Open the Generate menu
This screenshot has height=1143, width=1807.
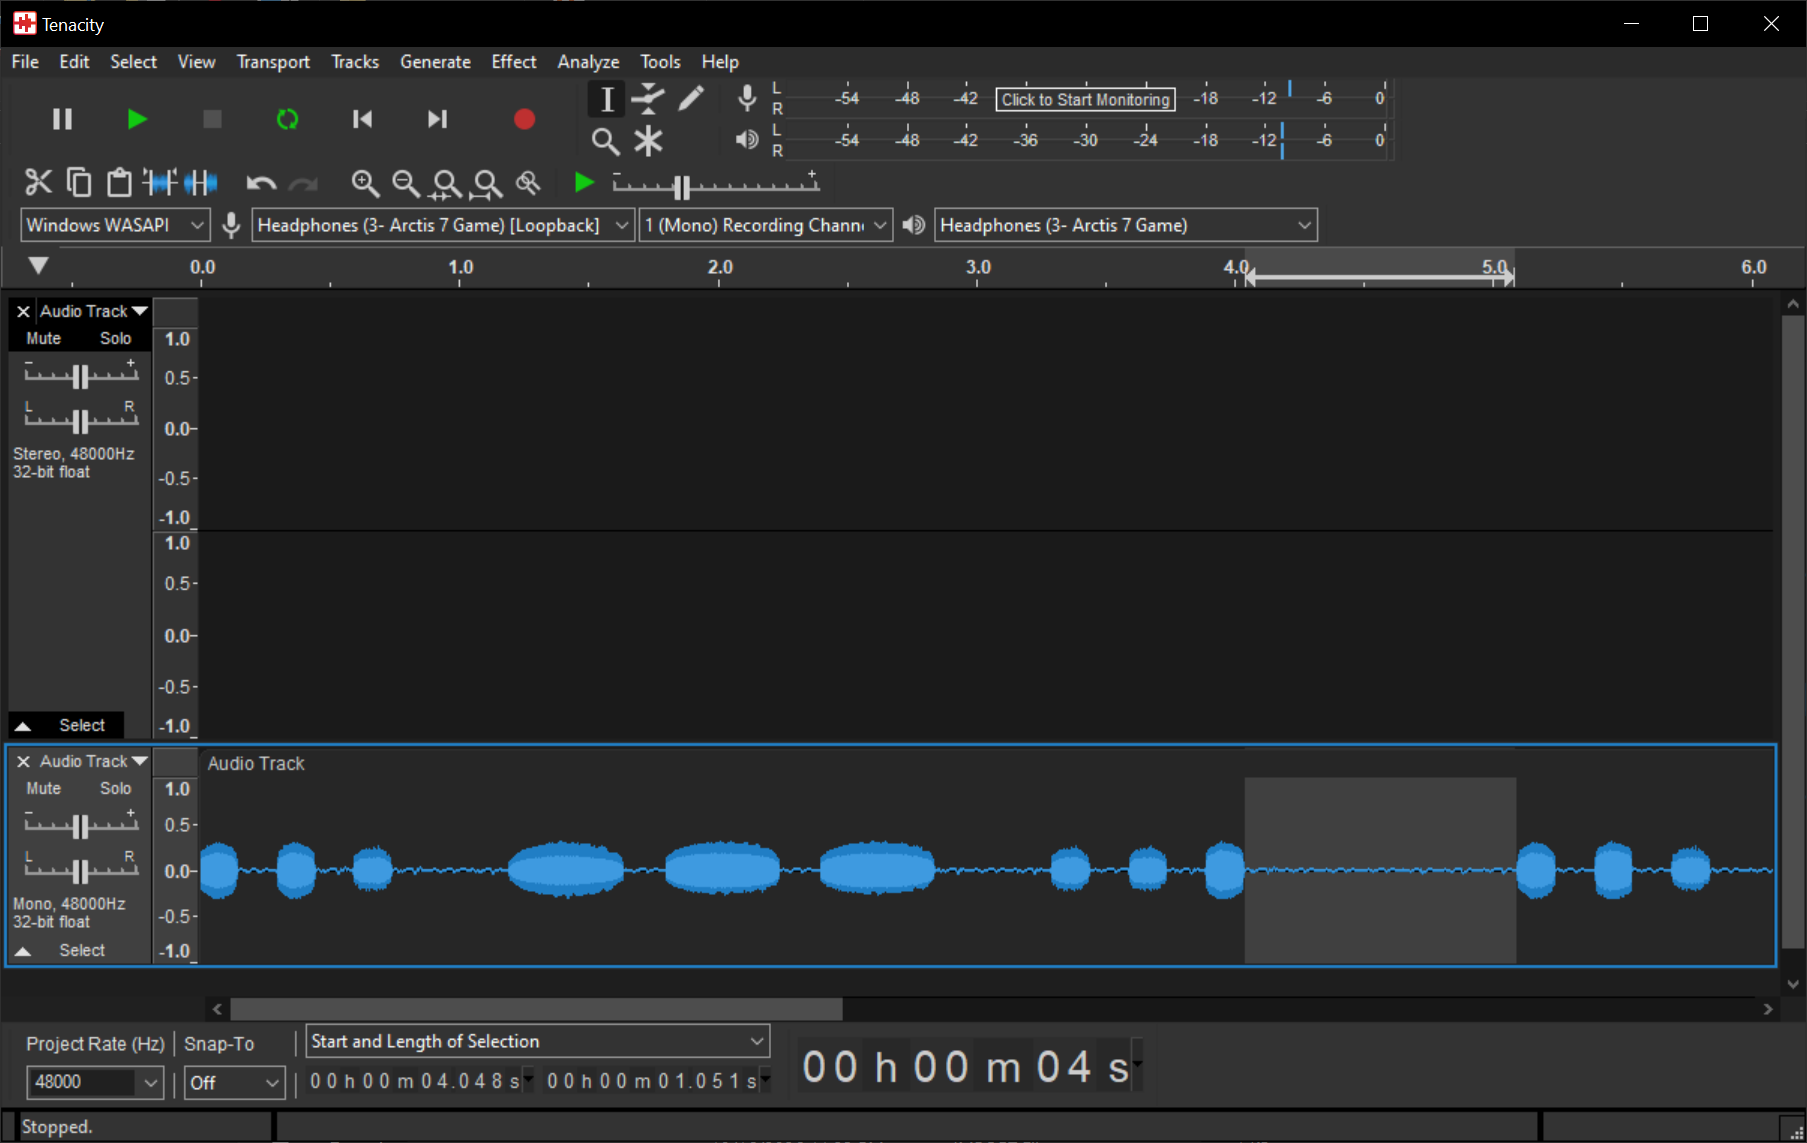pos(435,62)
